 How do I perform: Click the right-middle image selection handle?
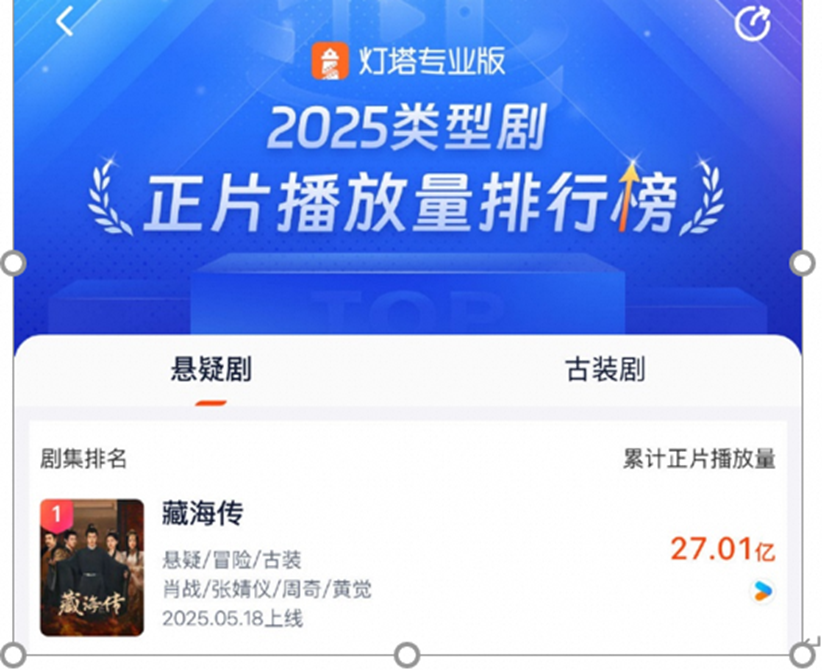coord(802,263)
